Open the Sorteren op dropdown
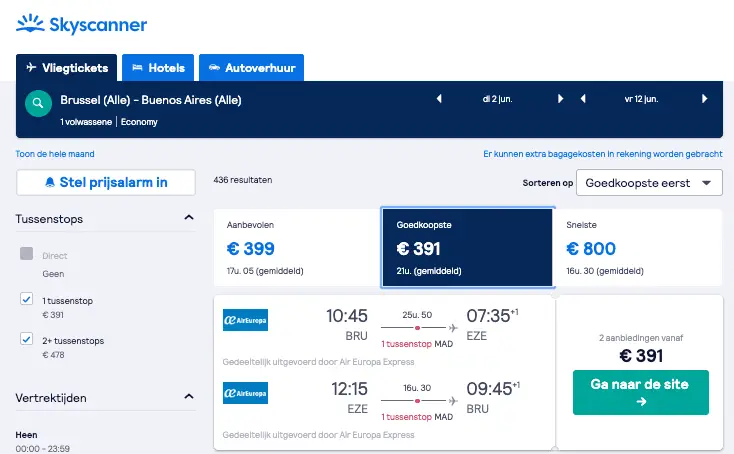This screenshot has height=454, width=734. point(649,183)
